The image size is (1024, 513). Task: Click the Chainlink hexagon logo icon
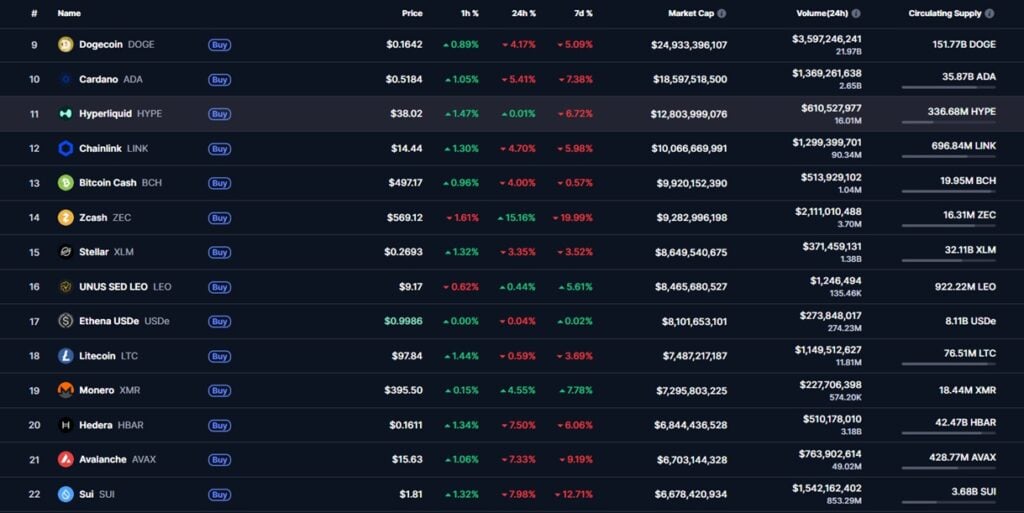pyautogui.click(x=66, y=149)
